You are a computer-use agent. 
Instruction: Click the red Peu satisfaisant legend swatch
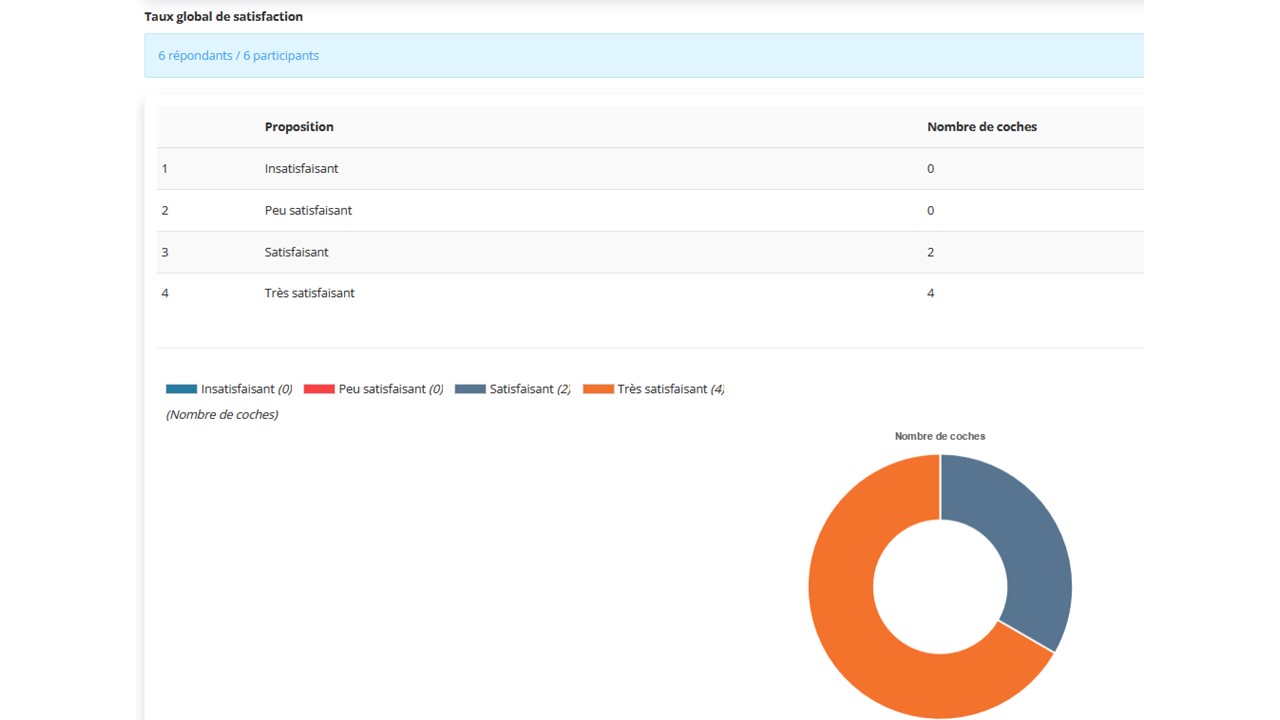coord(319,389)
